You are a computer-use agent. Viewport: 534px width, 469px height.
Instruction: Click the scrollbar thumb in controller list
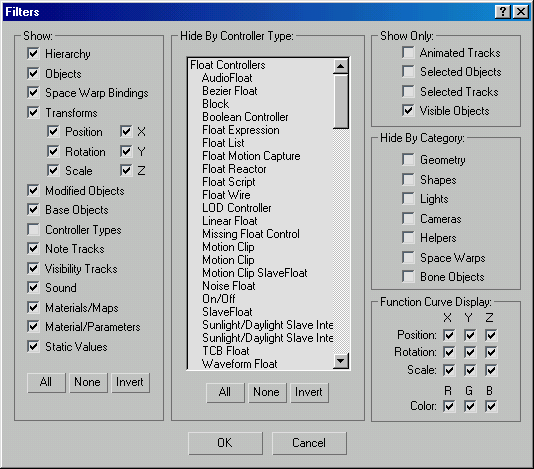[x=341, y=101]
